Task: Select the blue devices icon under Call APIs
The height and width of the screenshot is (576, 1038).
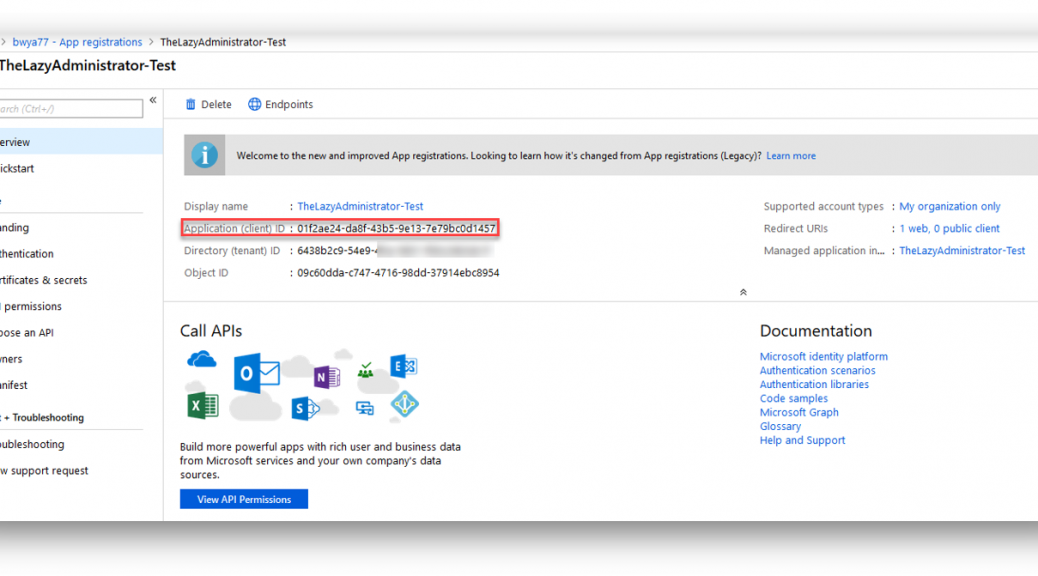Action: point(365,408)
